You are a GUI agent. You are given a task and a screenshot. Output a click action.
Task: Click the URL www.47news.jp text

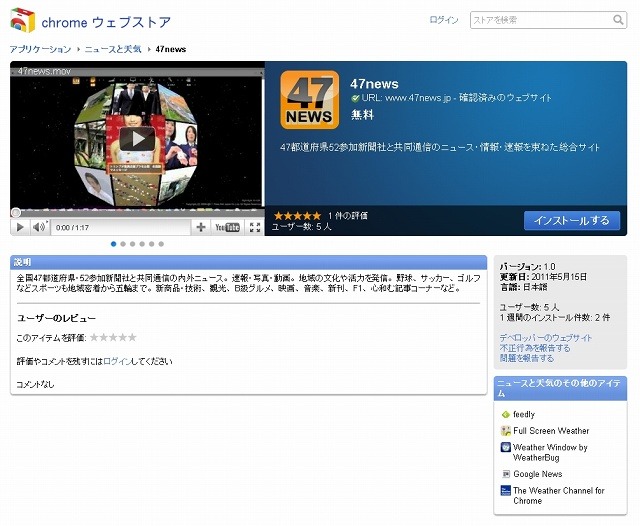pos(406,98)
